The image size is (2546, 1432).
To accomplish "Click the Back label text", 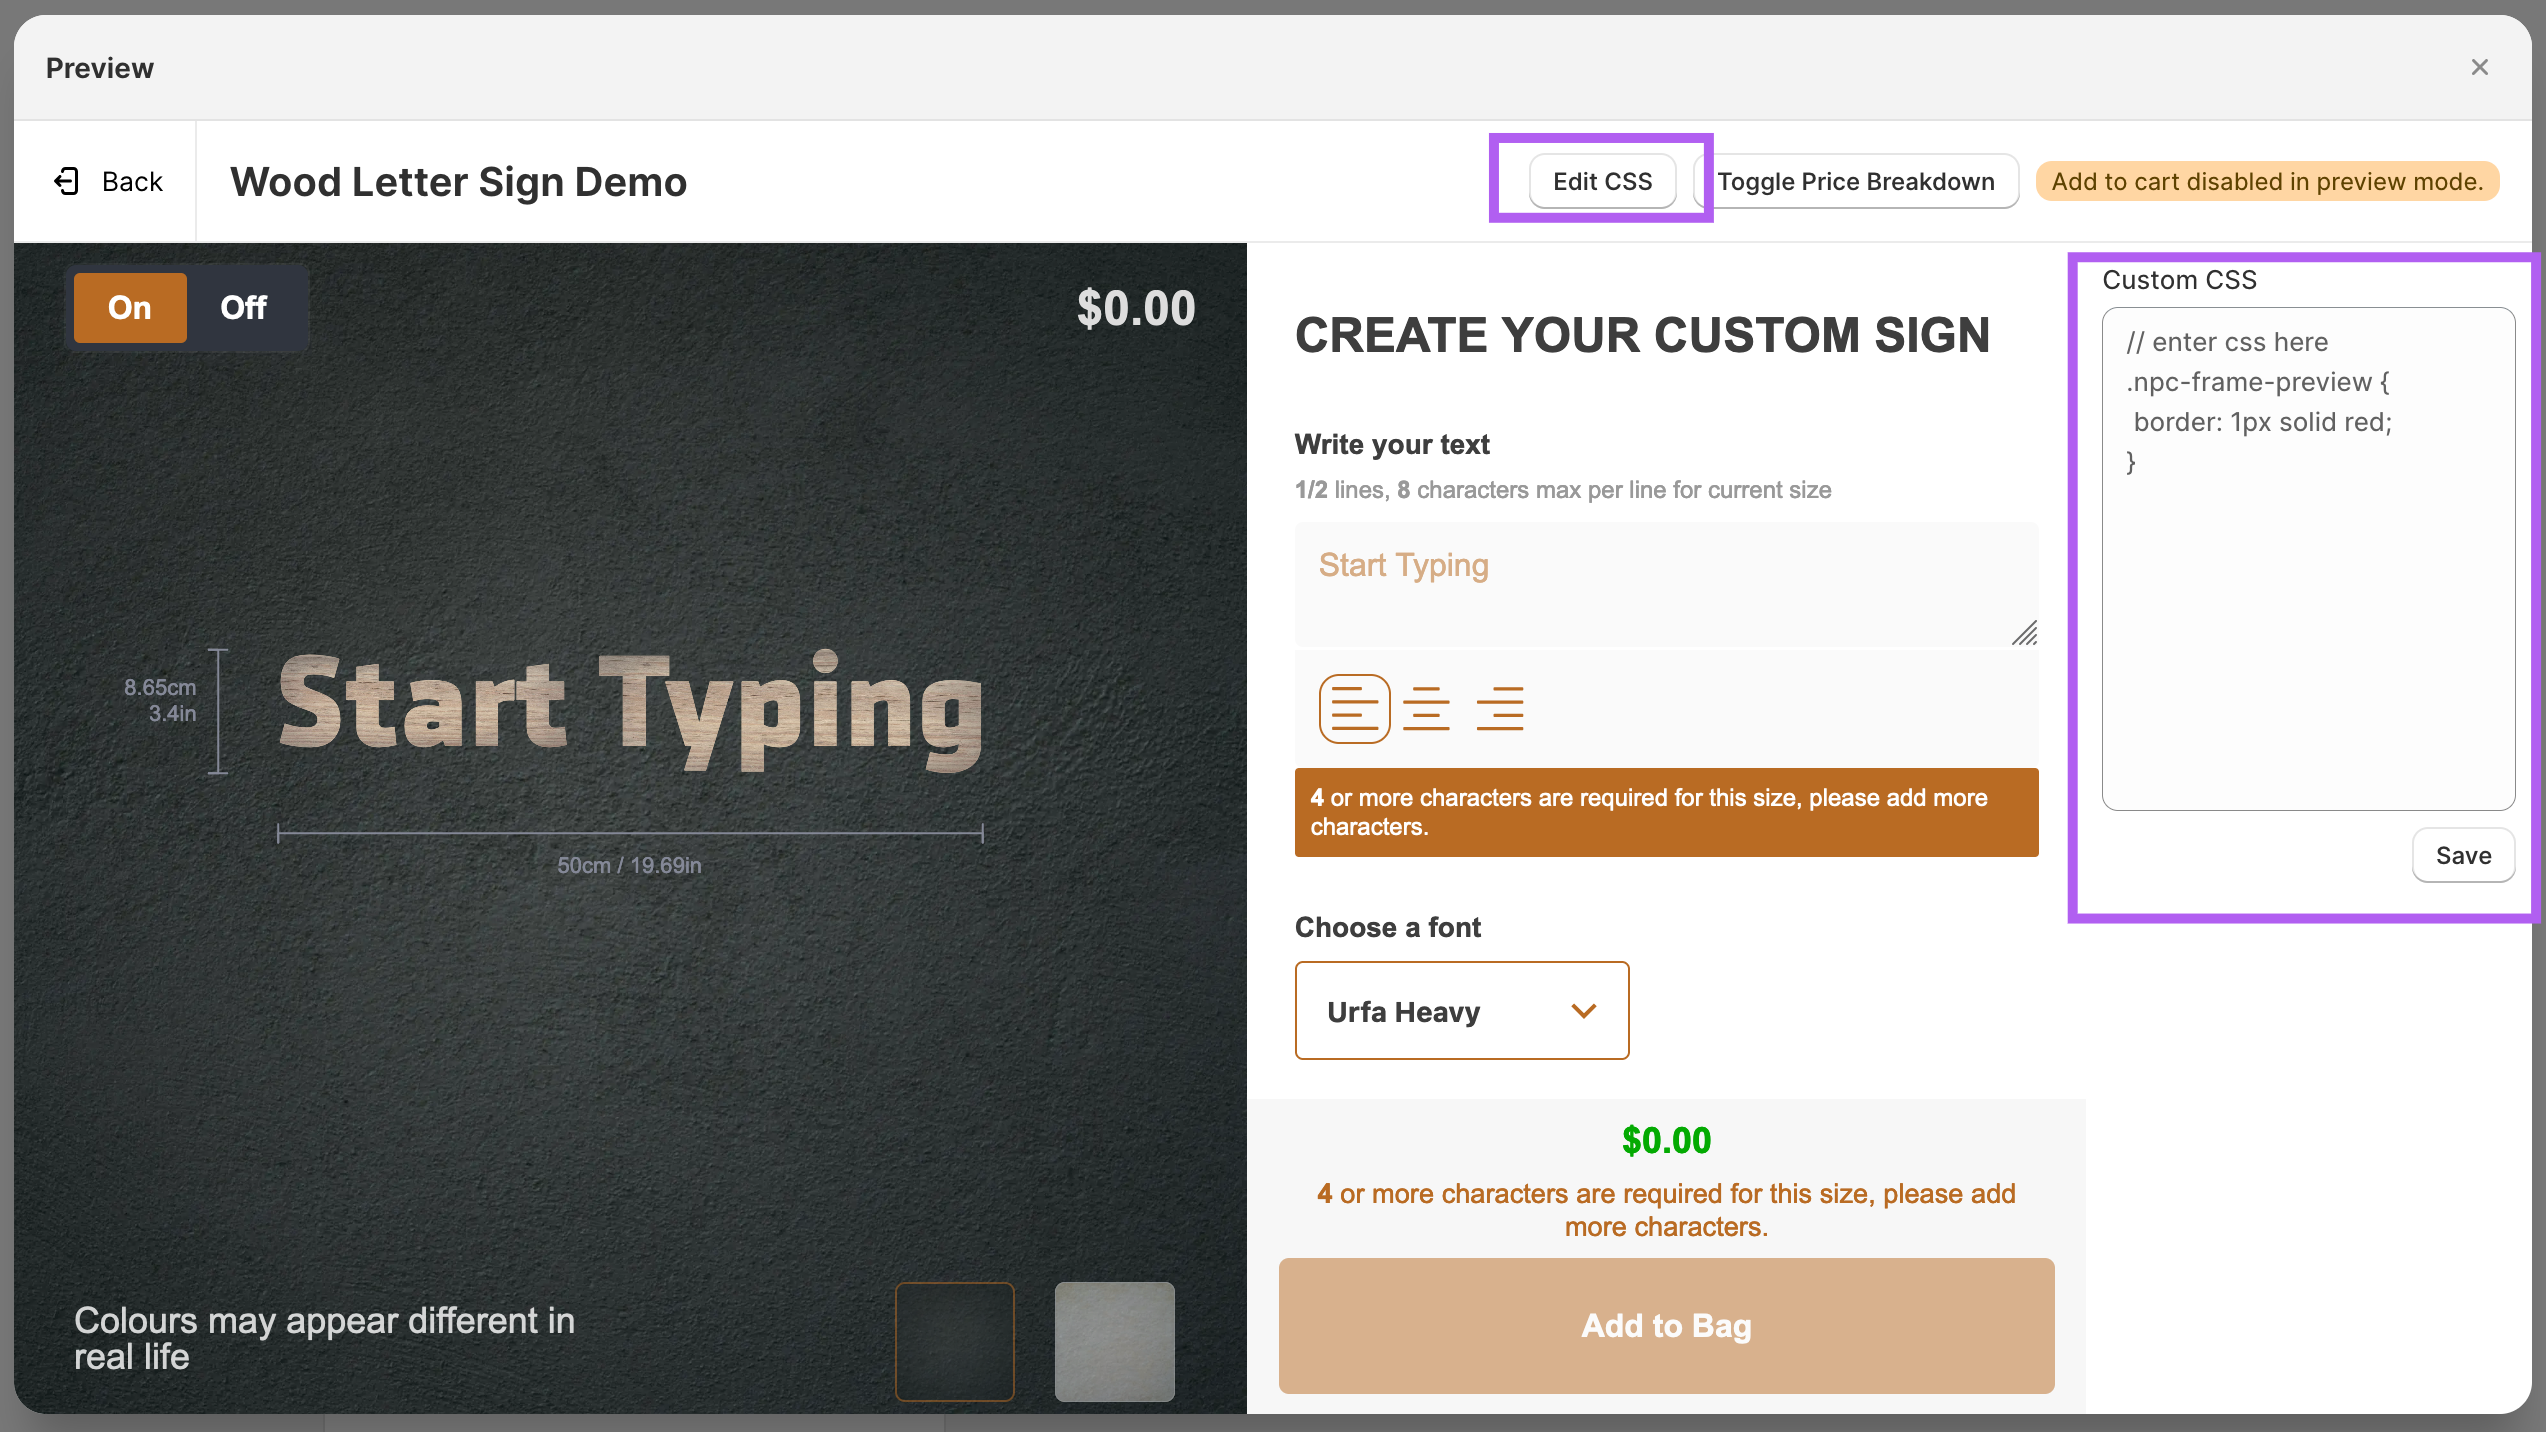I will tap(132, 182).
